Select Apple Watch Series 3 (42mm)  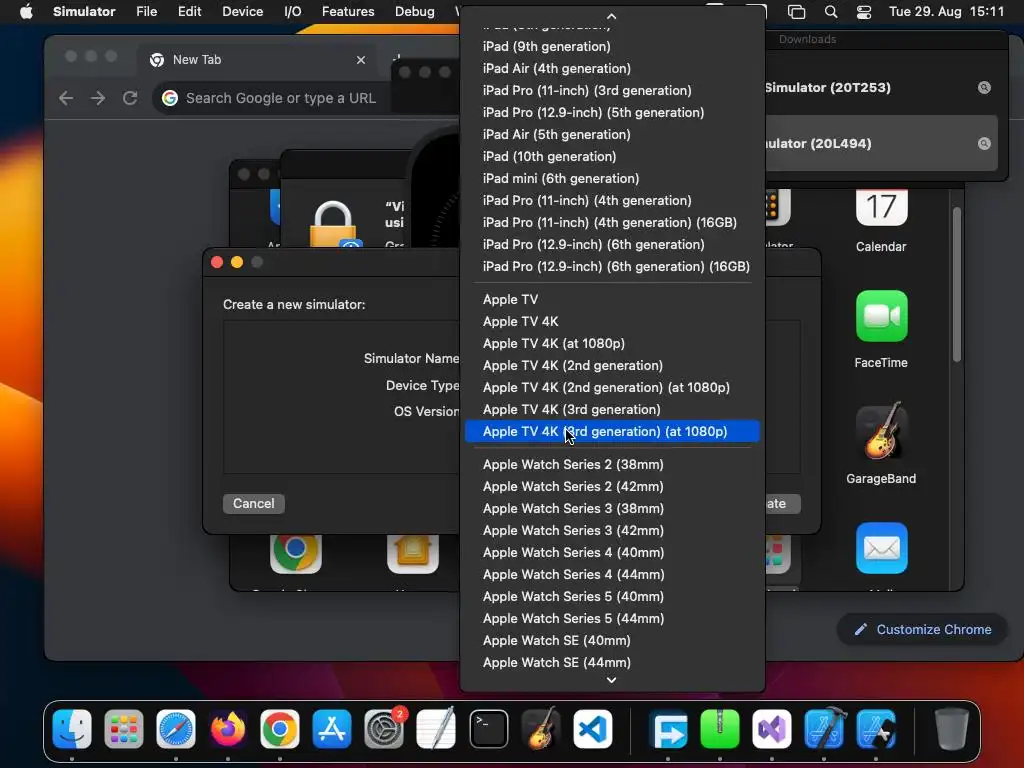pos(613,530)
